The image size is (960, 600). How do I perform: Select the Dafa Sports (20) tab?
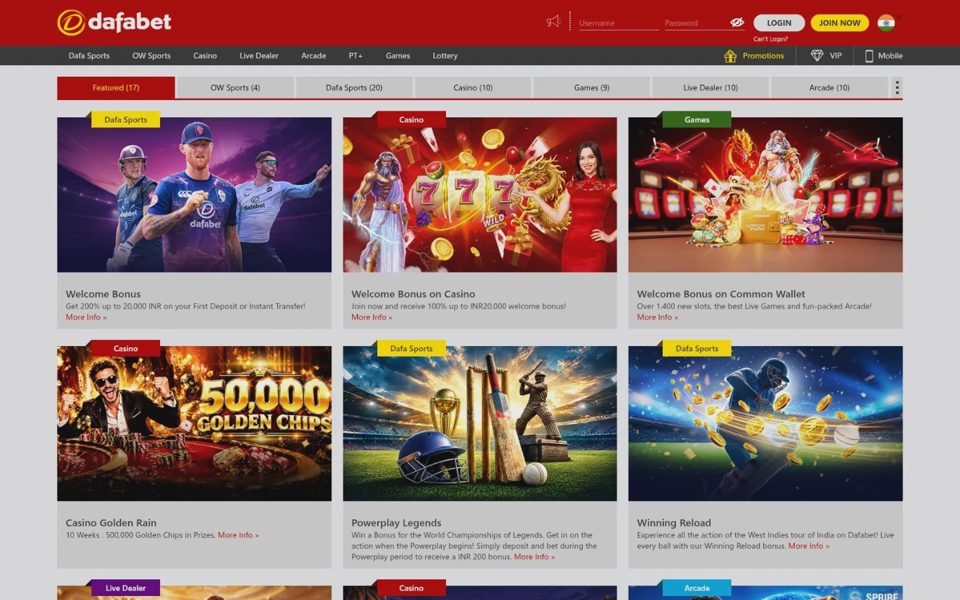[x=354, y=88]
